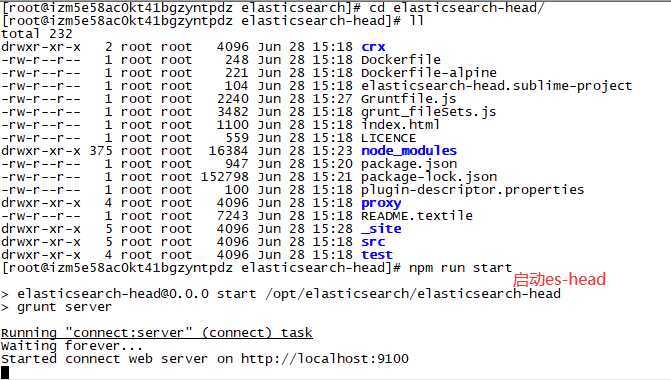The height and width of the screenshot is (380, 671).
Task: Click the proxy directory name
Action: point(381,203)
